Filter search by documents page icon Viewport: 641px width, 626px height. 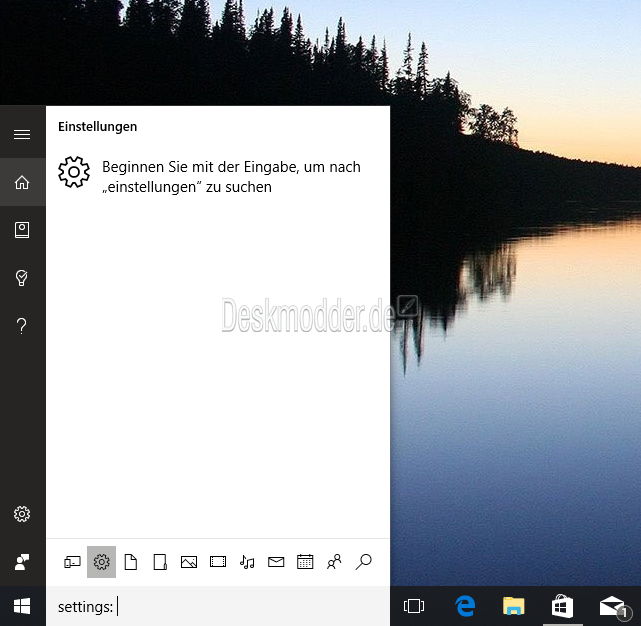click(131, 562)
